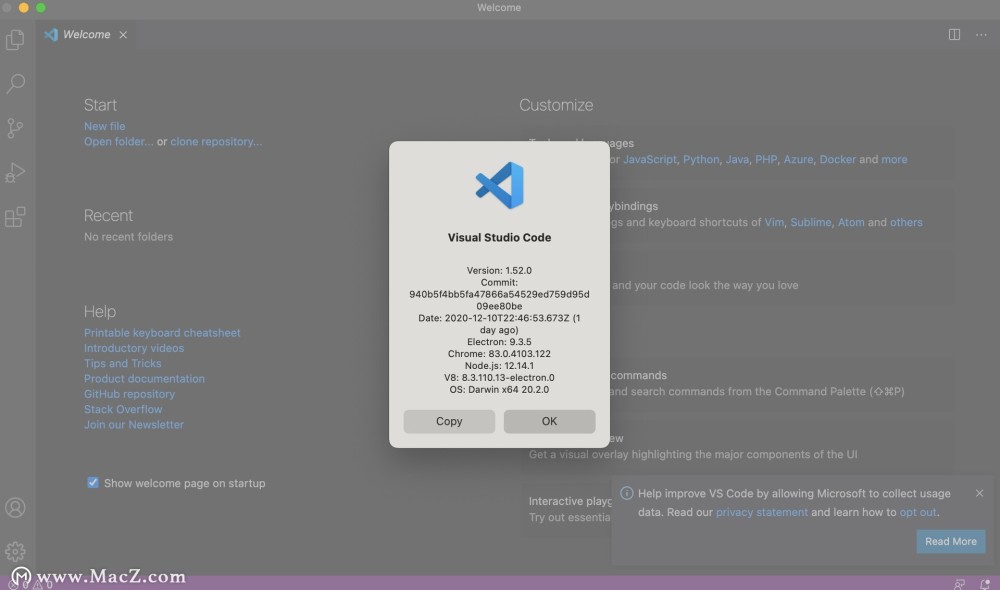Click the others keybindings link
Image resolution: width=1000 pixels, height=590 pixels.
click(906, 223)
